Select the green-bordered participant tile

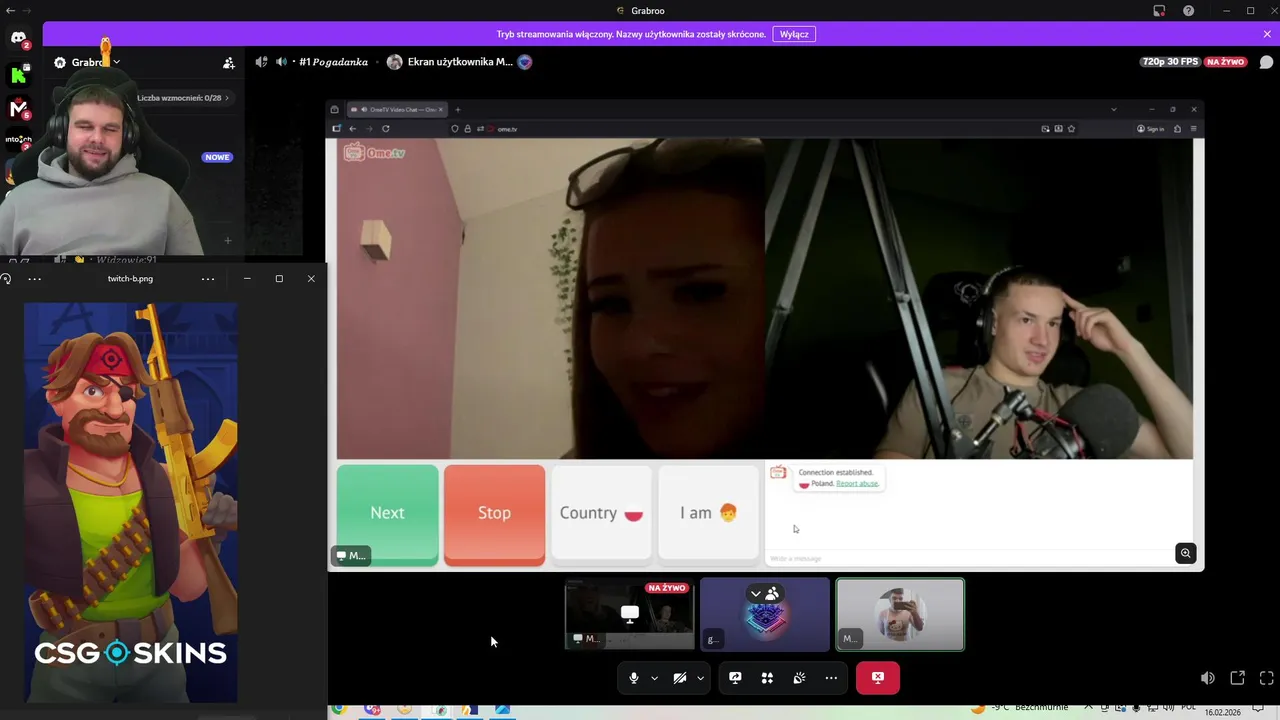(900, 614)
